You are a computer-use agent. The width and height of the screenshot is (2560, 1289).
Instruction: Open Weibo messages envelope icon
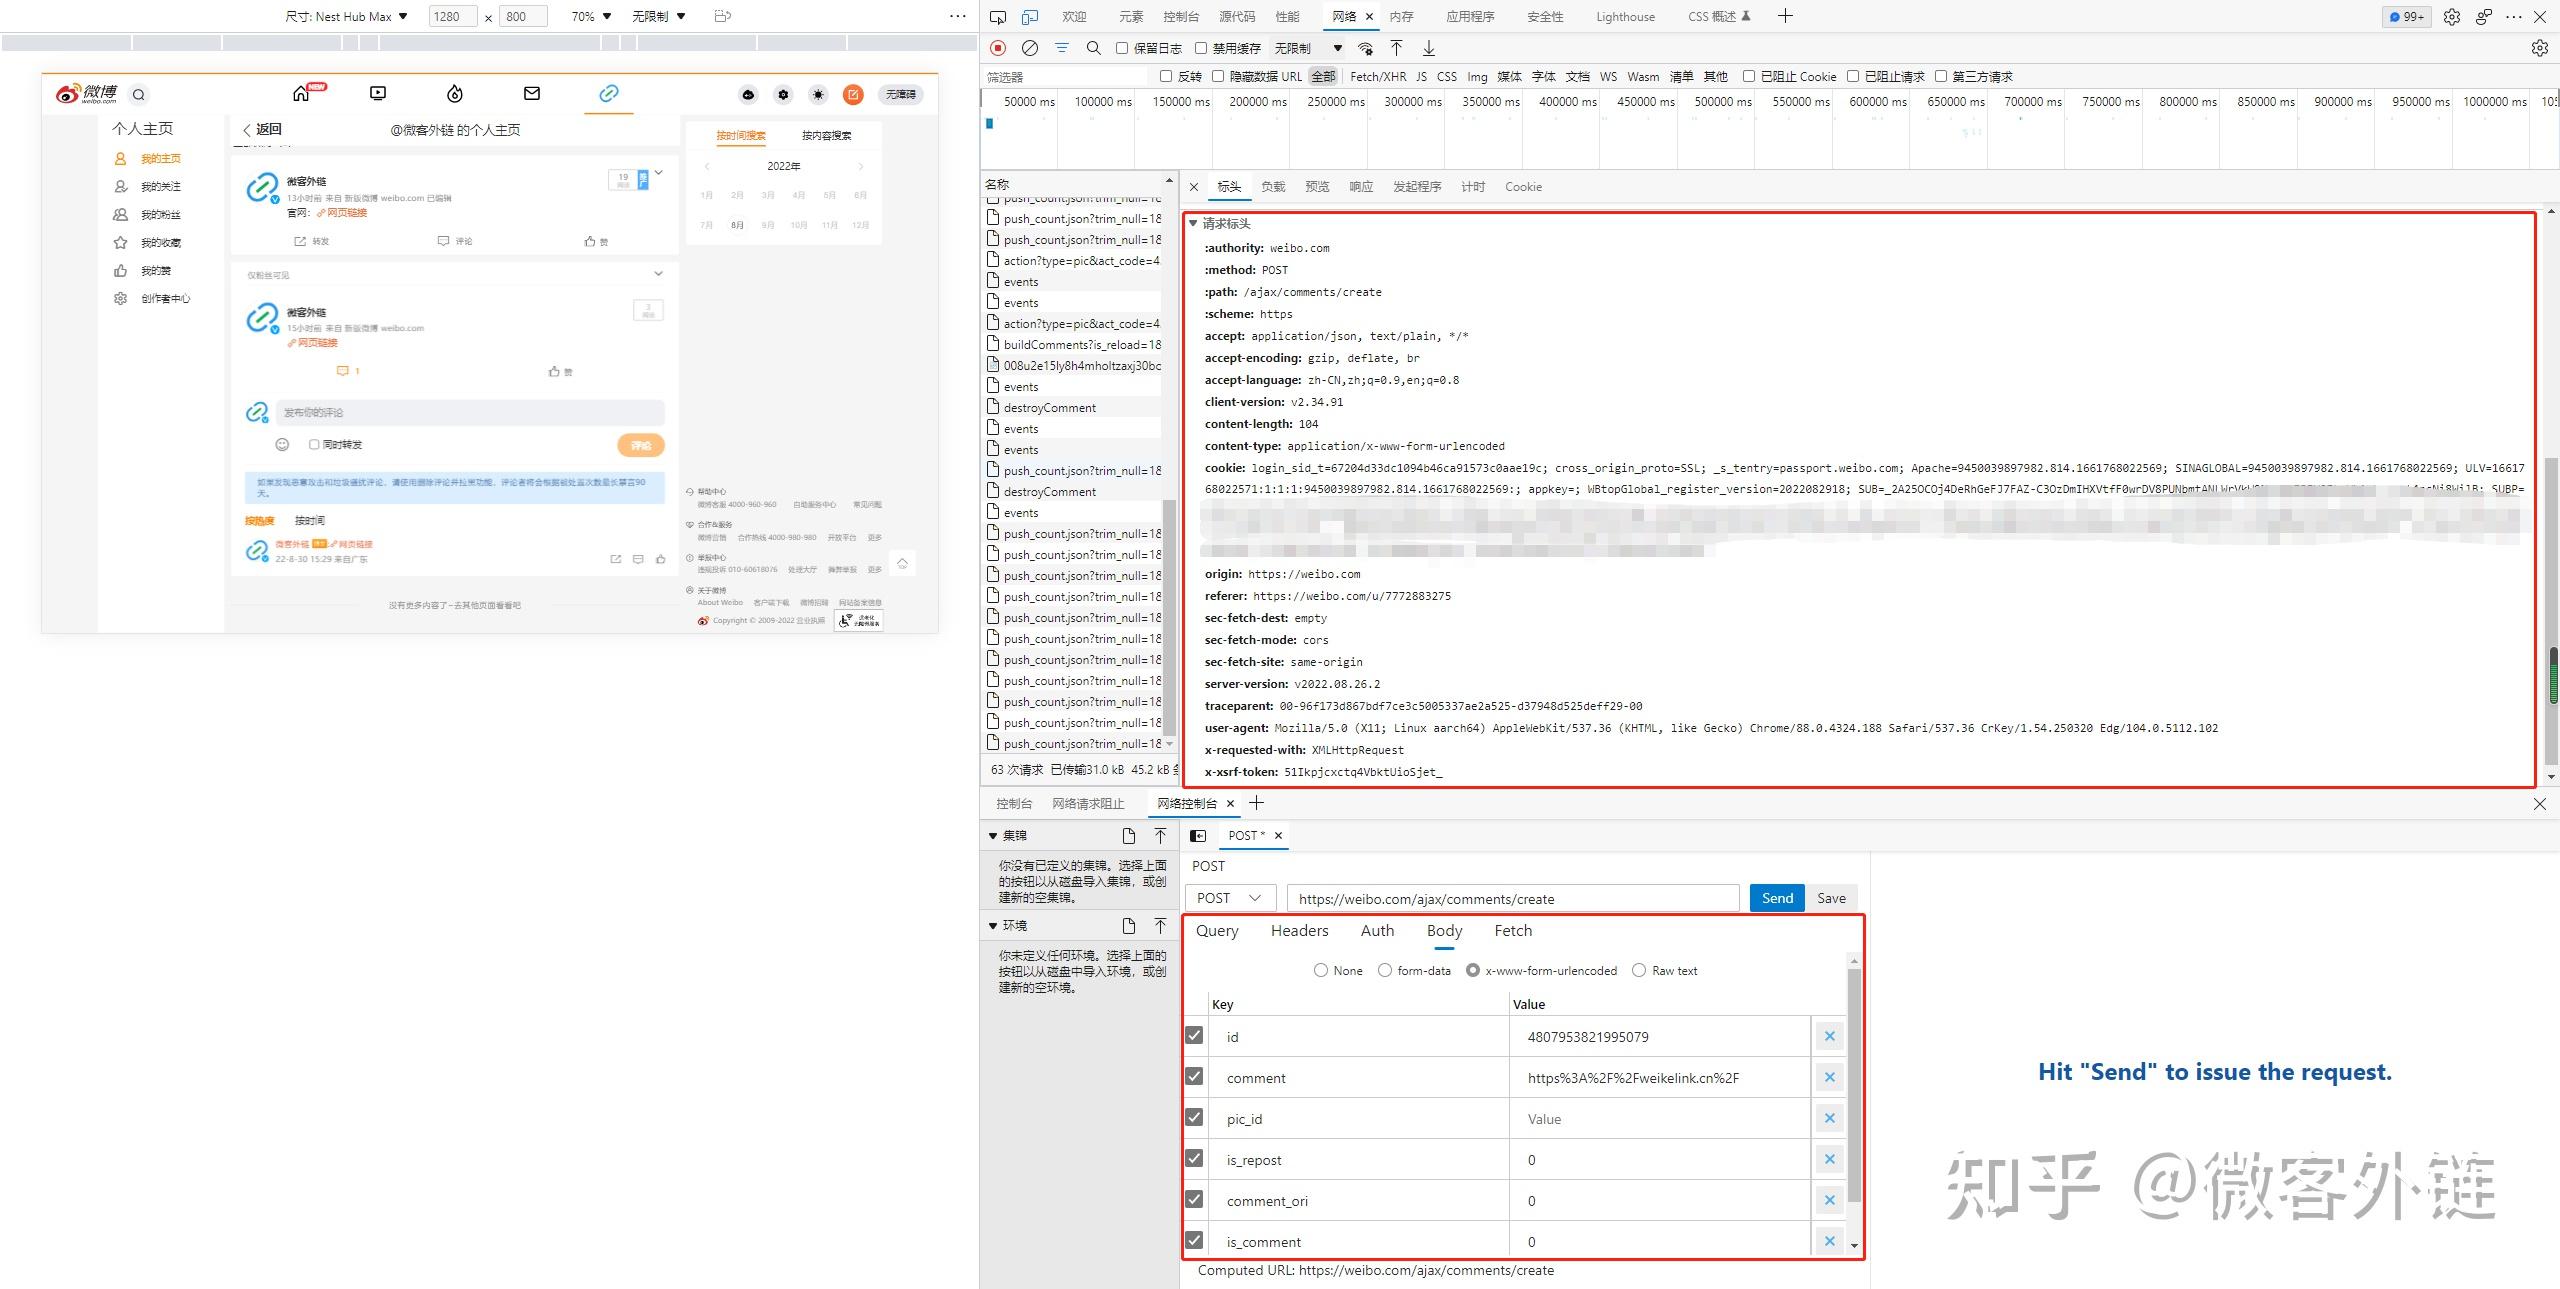532,93
